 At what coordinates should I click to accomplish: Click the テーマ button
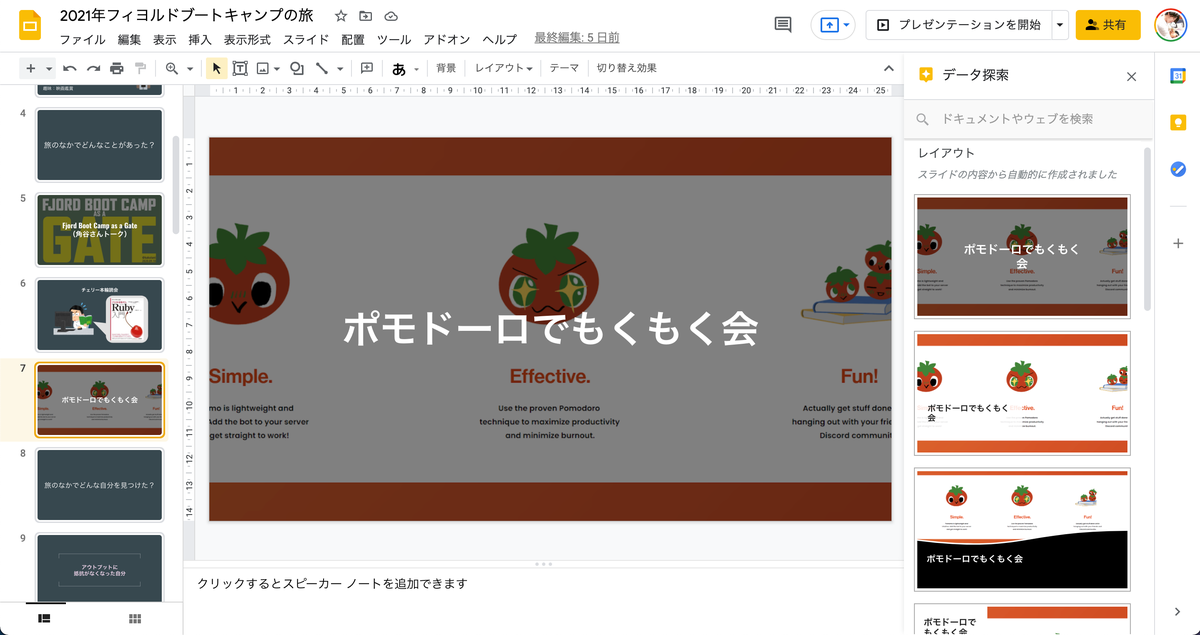(x=564, y=68)
